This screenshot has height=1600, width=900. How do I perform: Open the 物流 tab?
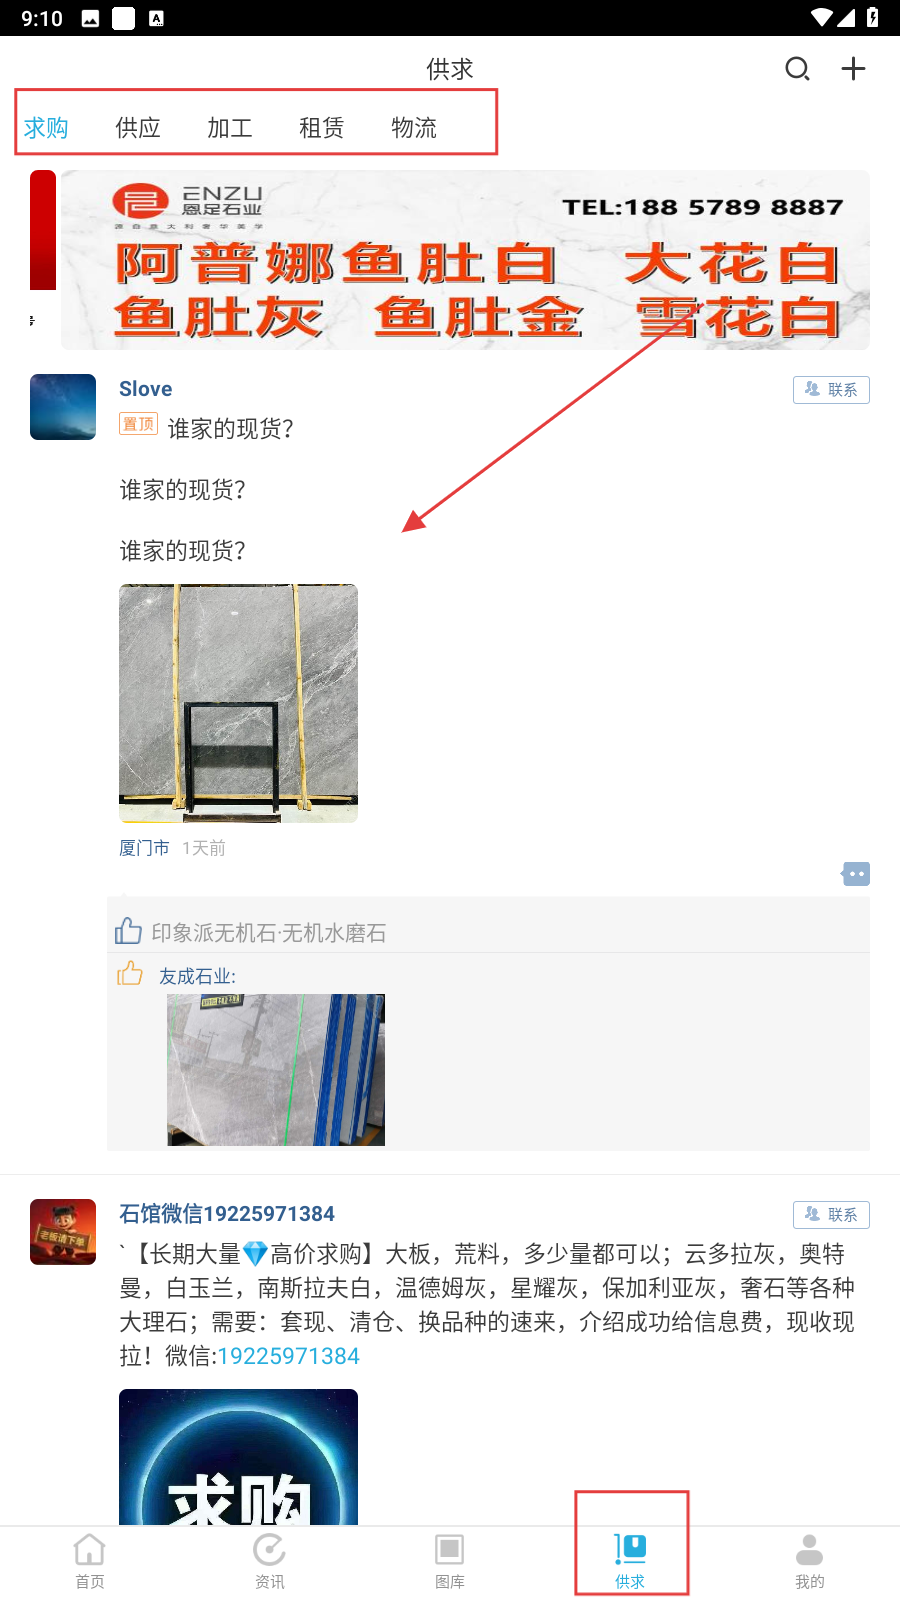pos(414,128)
